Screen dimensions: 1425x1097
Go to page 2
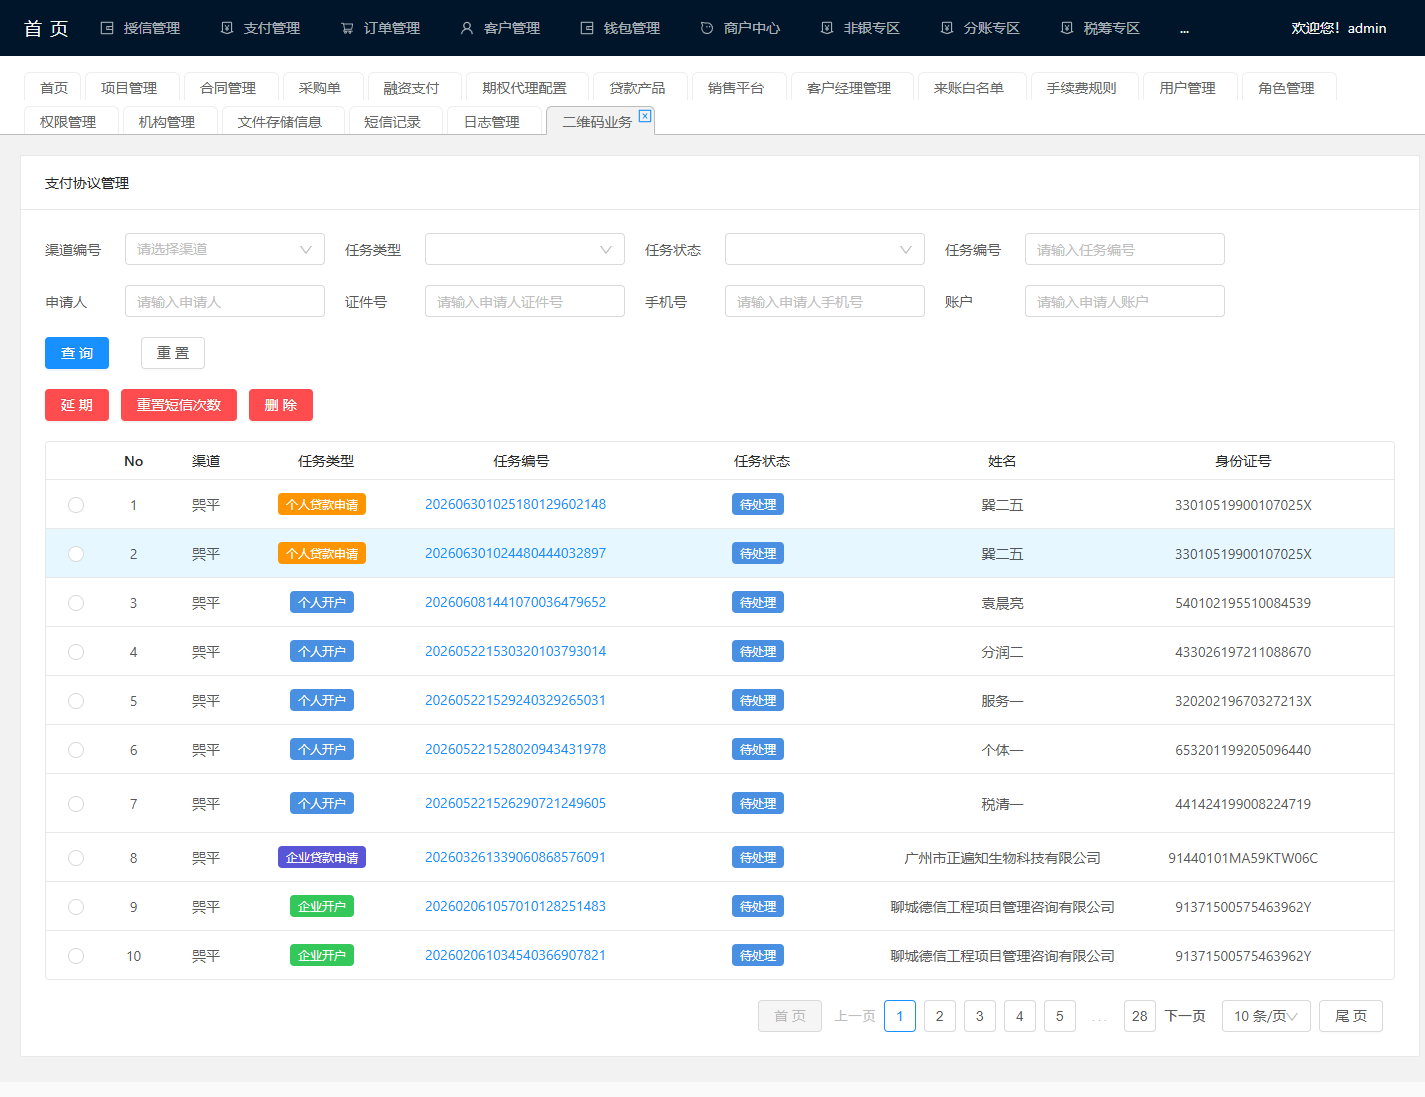[940, 1016]
